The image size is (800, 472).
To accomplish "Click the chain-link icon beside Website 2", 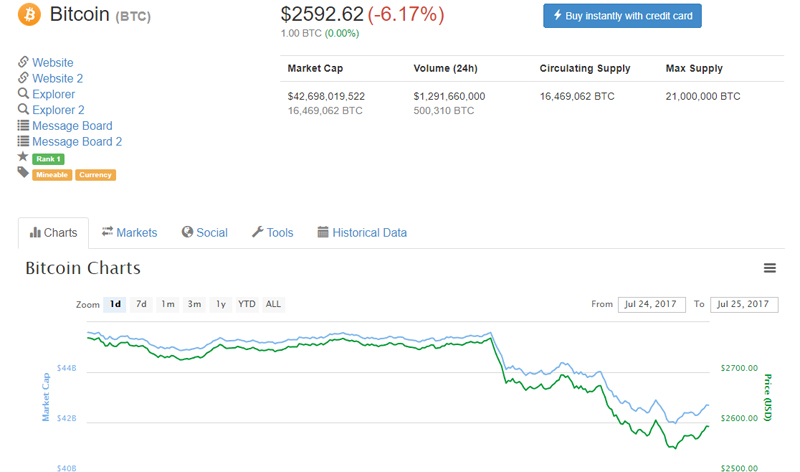I will tap(23, 78).
